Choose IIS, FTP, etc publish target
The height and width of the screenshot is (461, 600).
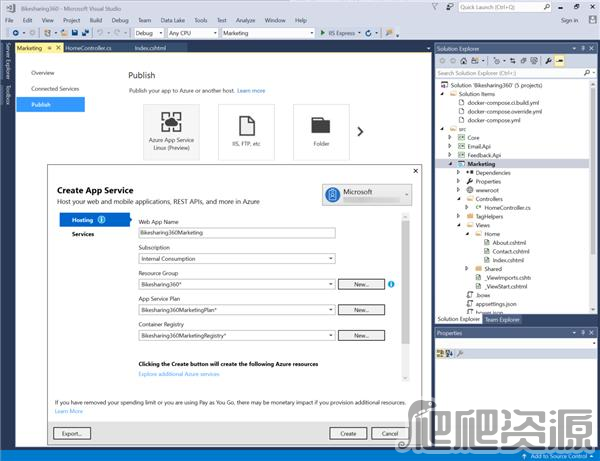[246, 132]
